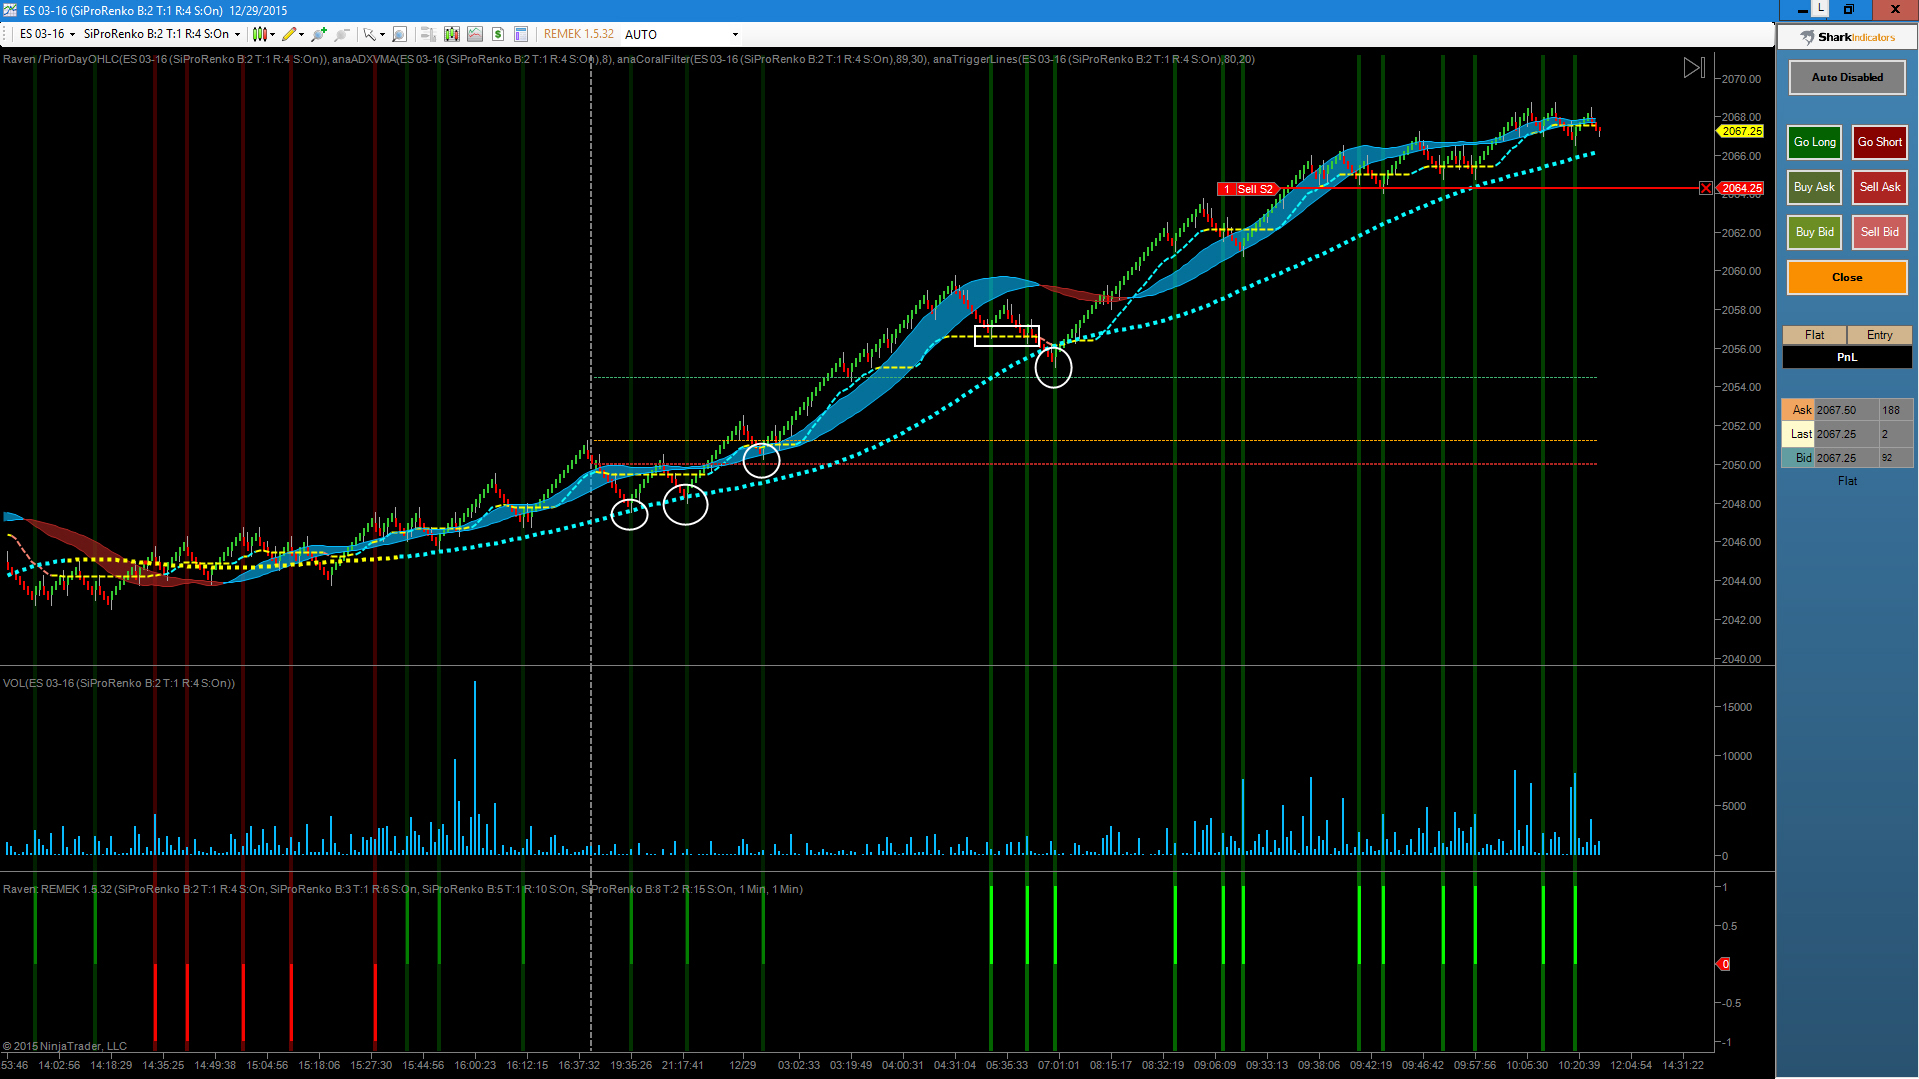Click the SharkIndicators logo
The image size is (1919, 1079).
1848,37
